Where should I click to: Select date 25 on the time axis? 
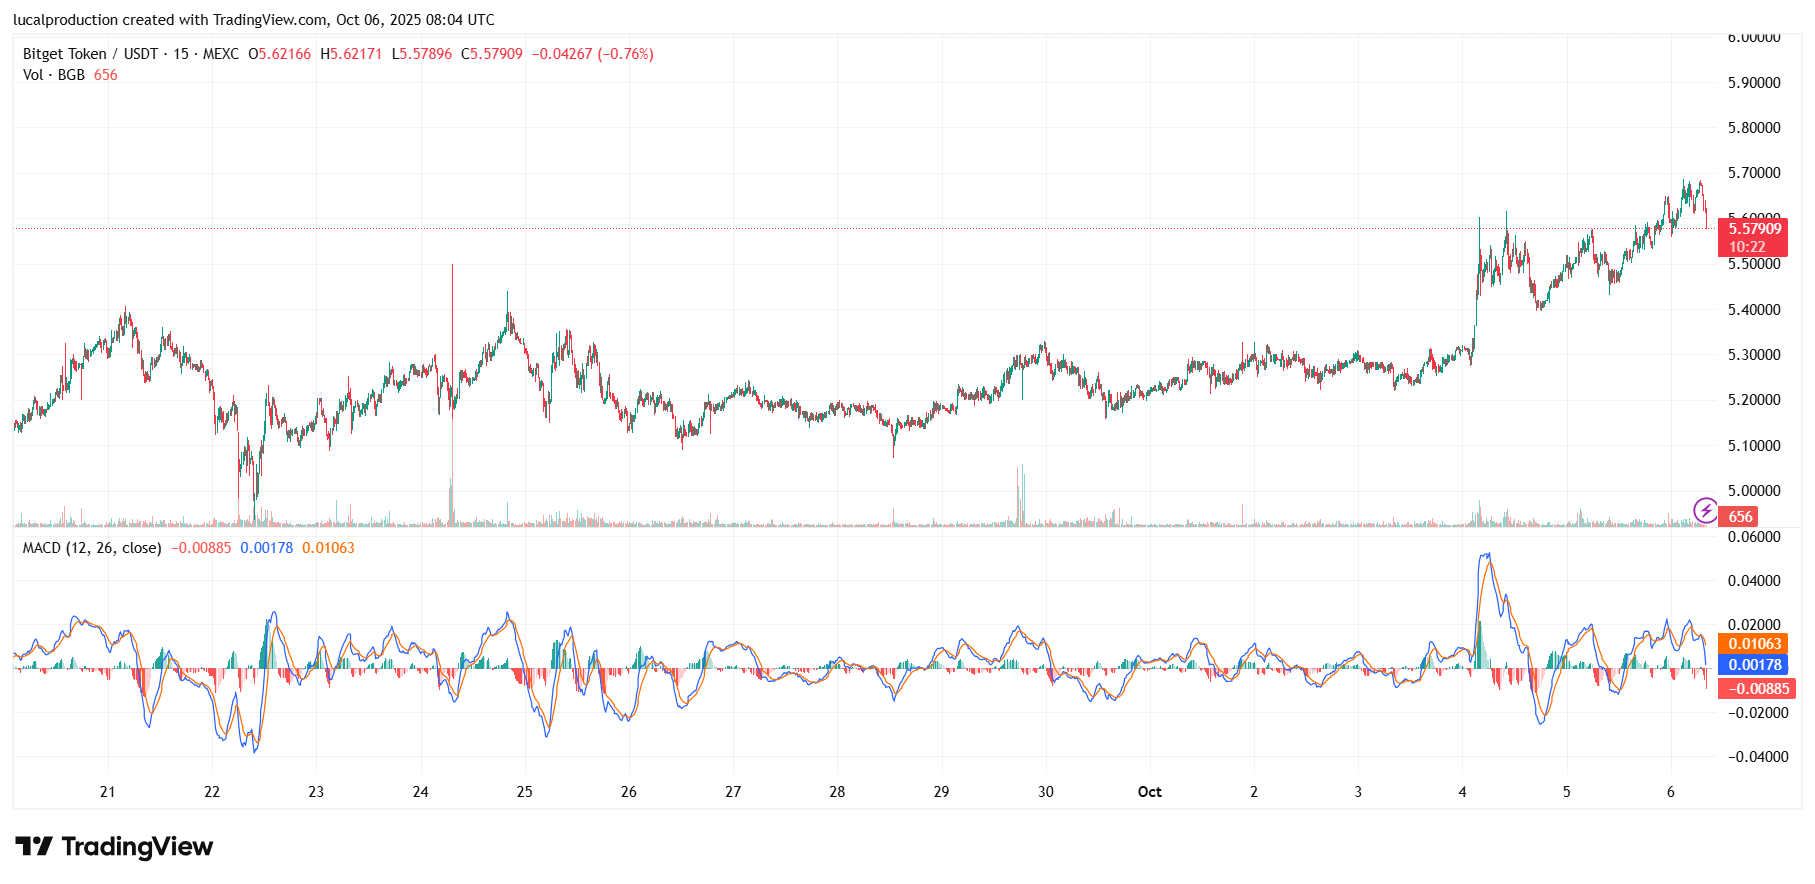coord(524,792)
